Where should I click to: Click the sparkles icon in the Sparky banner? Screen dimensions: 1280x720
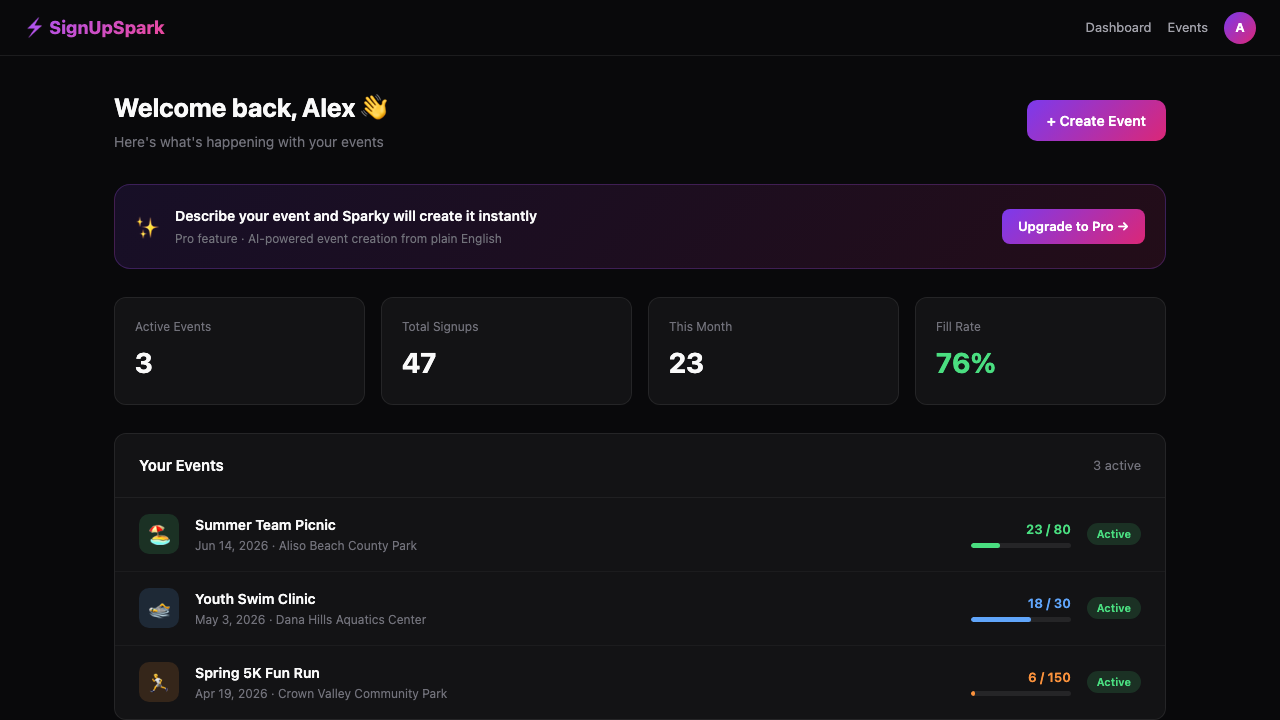[146, 227]
